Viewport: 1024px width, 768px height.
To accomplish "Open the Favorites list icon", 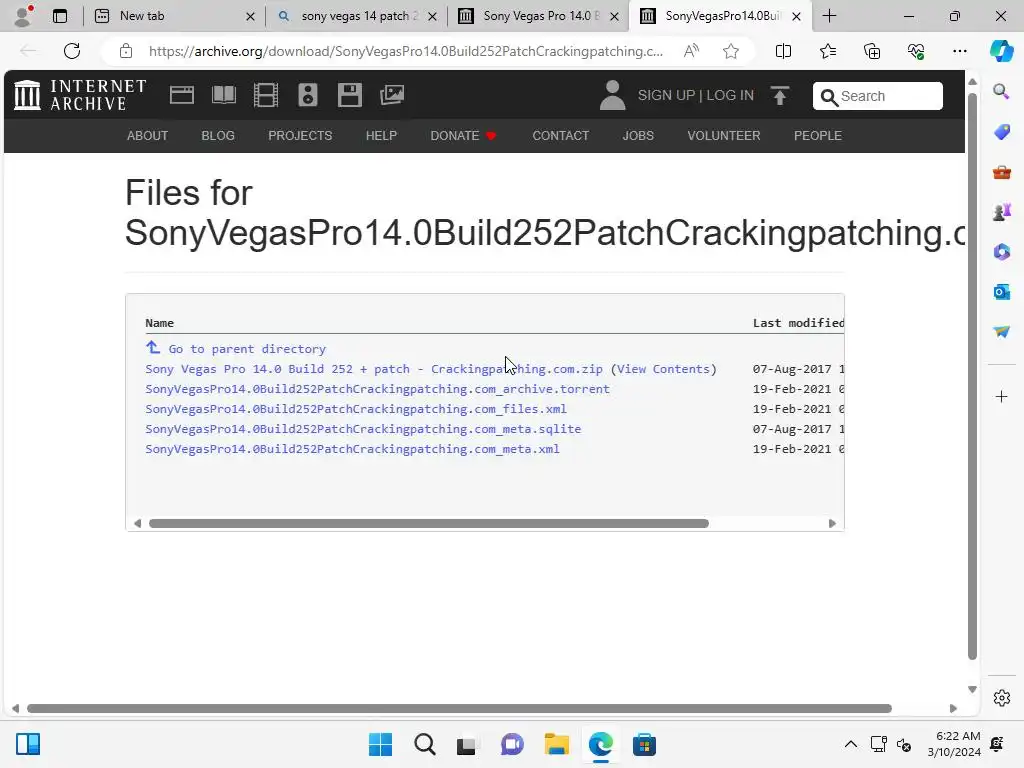I will pyautogui.click(x=827, y=51).
